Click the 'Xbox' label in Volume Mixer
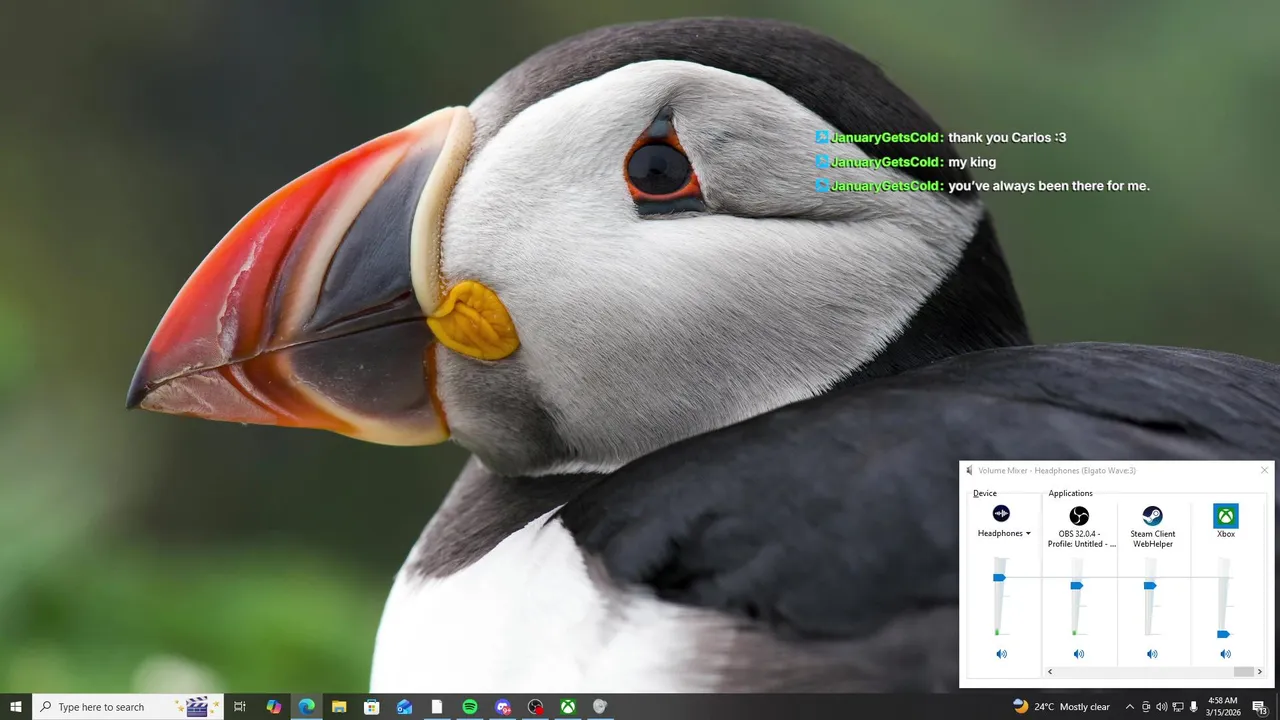This screenshot has width=1280, height=720. click(1226, 534)
